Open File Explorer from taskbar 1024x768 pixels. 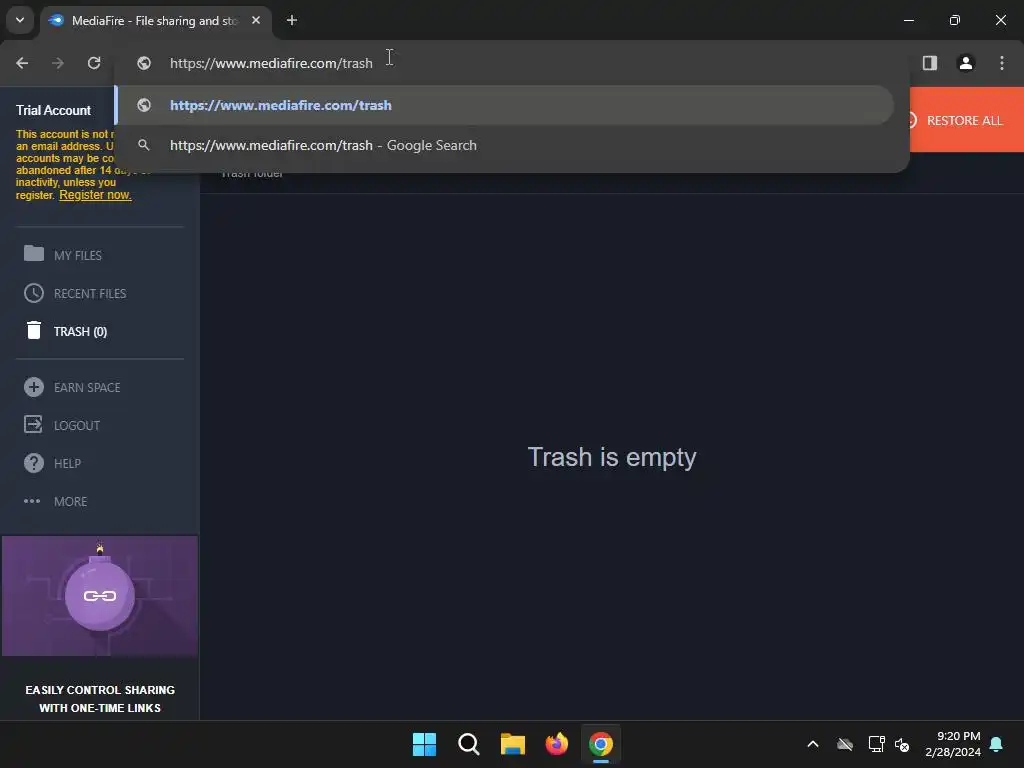[513, 744]
